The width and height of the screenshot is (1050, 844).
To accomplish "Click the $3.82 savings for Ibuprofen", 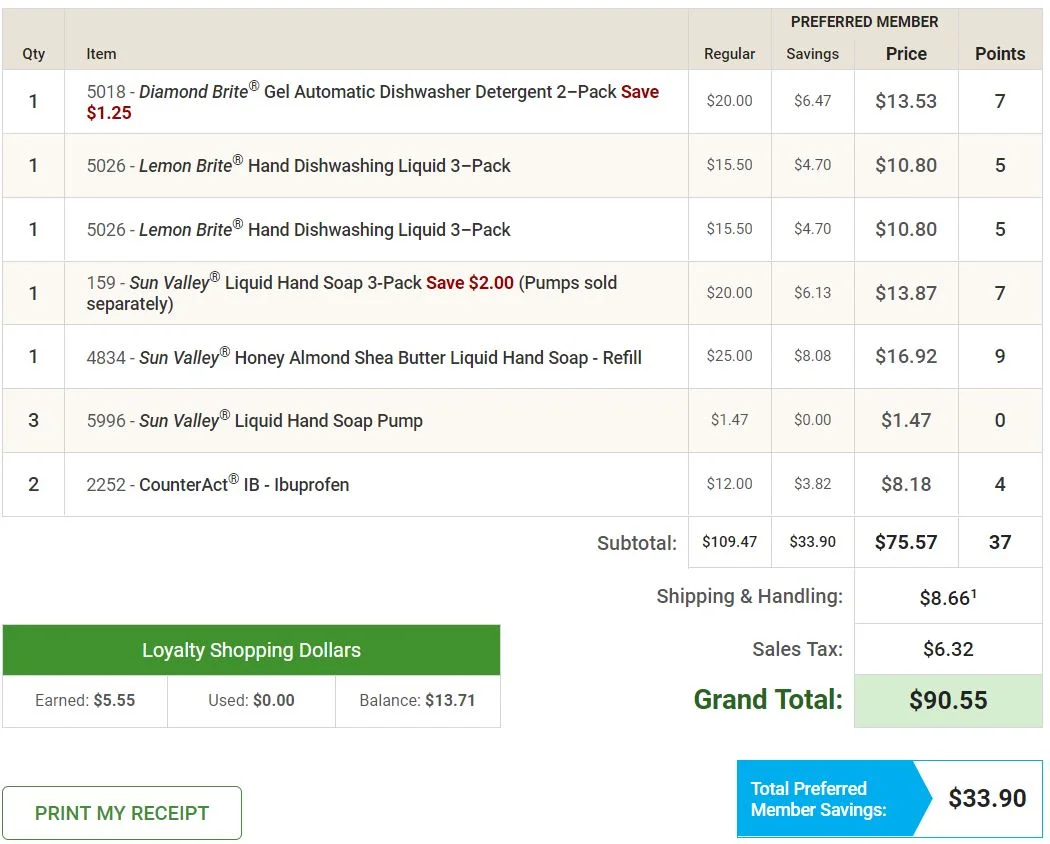I will [x=812, y=483].
